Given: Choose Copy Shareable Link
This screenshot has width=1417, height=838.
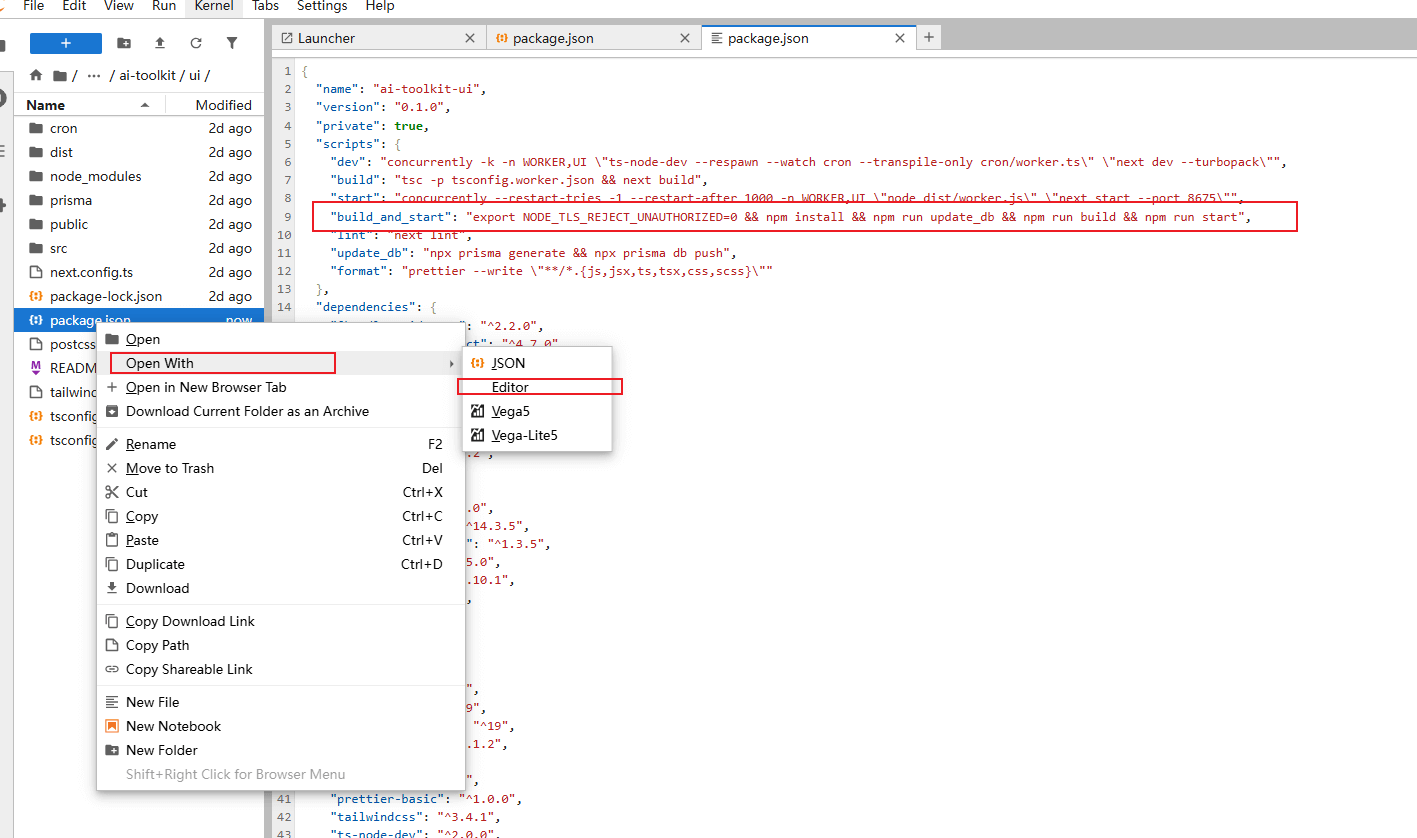Looking at the screenshot, I should (281, 669).
